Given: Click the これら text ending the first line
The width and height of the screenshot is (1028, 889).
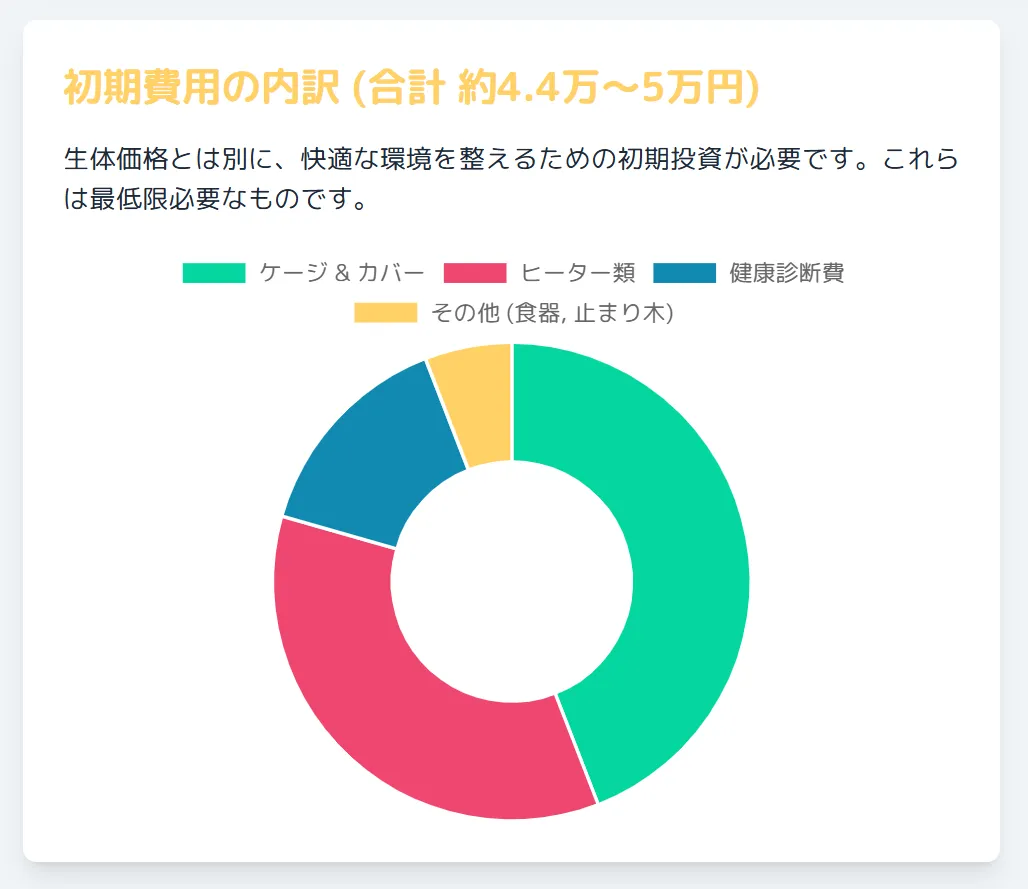Looking at the screenshot, I should 921,159.
